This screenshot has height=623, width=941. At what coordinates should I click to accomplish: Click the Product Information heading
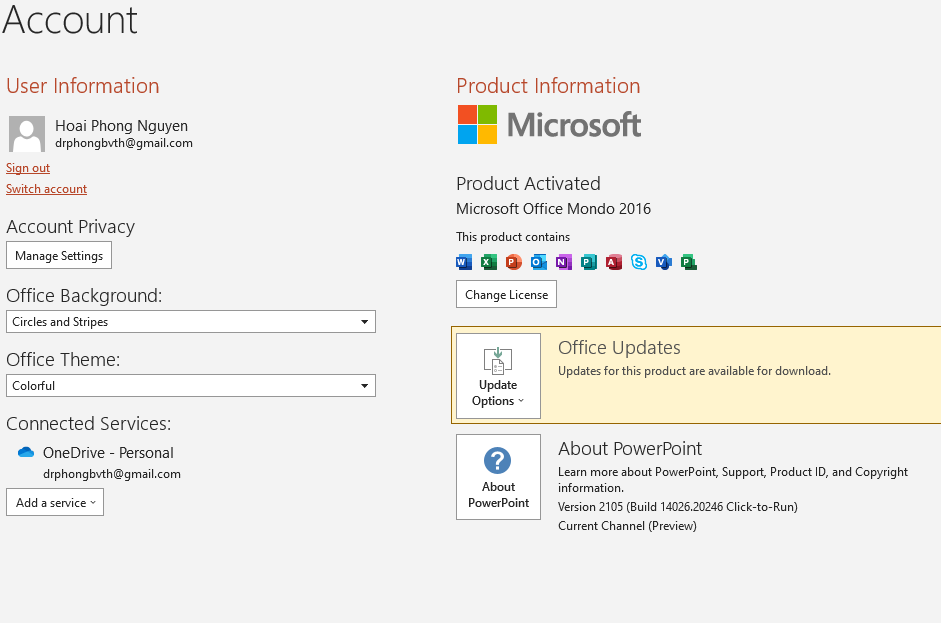[549, 86]
